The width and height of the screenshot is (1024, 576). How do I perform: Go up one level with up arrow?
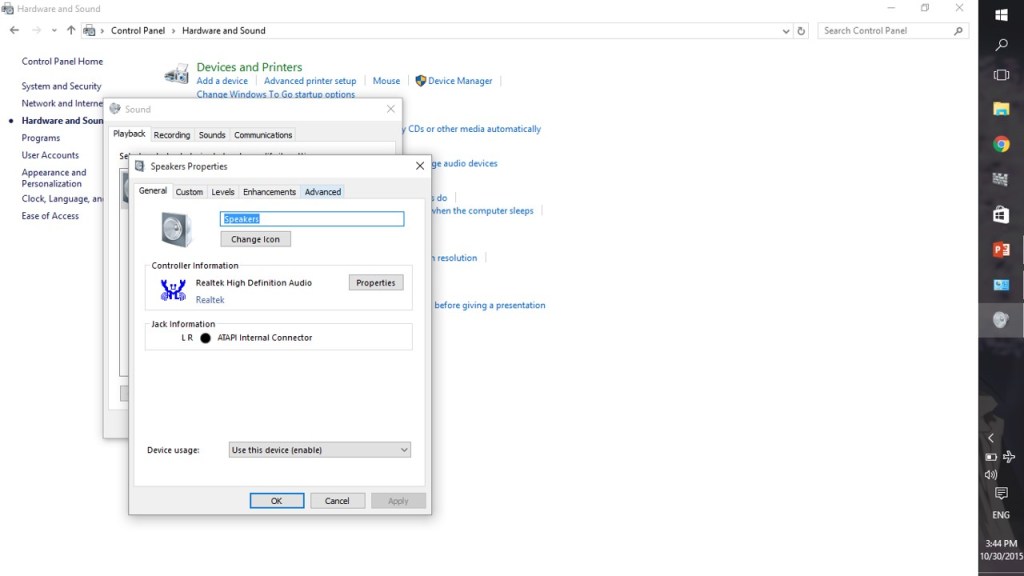[71, 31]
